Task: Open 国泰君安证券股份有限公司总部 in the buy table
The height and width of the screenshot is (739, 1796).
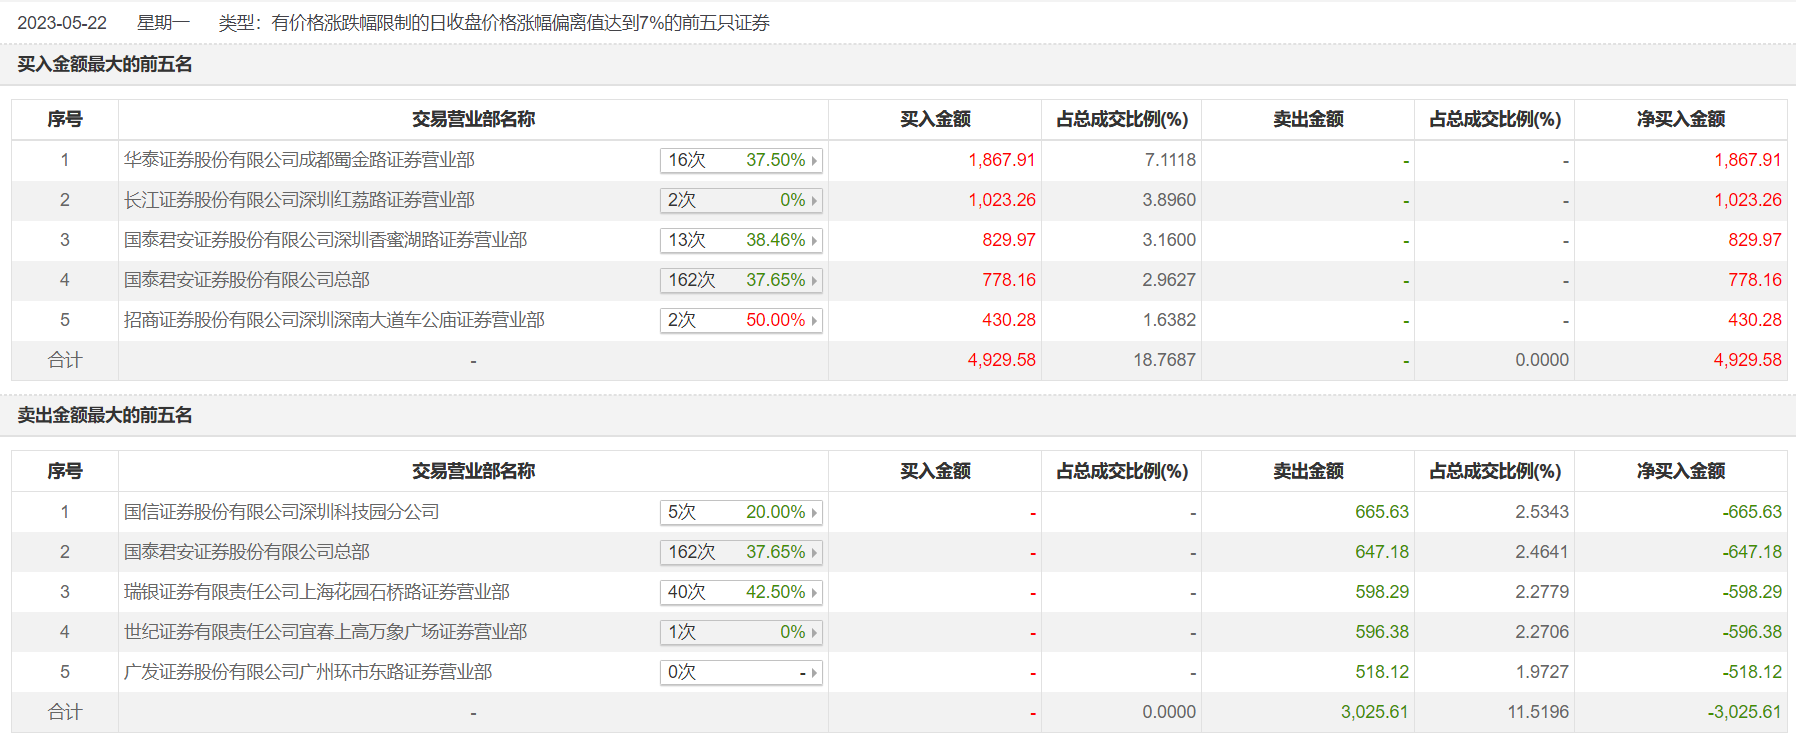Action: click(247, 280)
